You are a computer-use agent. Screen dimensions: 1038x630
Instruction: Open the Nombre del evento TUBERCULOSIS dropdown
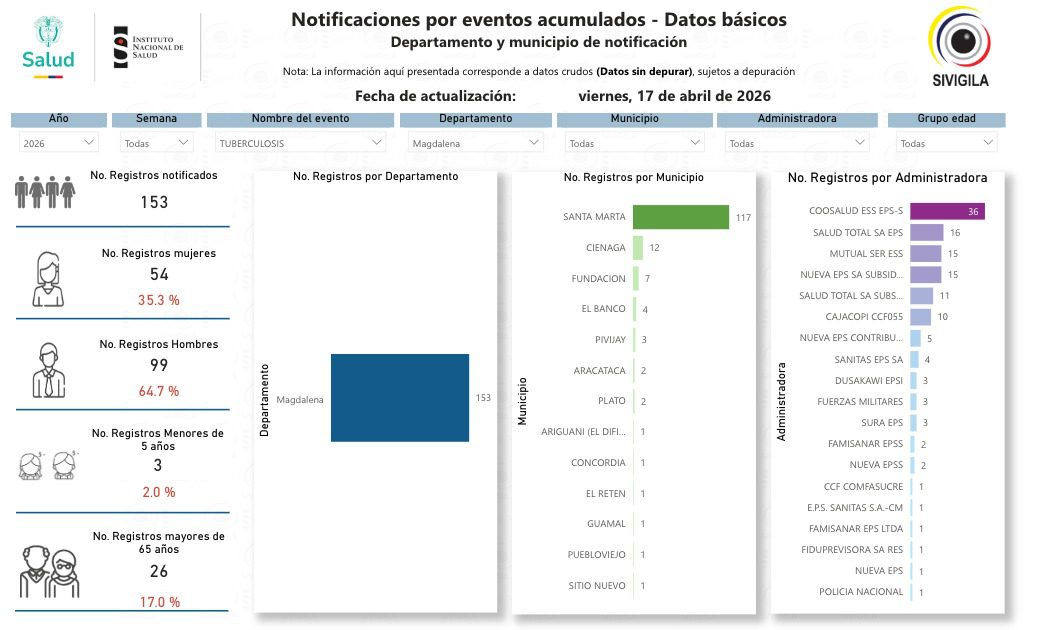coord(300,143)
